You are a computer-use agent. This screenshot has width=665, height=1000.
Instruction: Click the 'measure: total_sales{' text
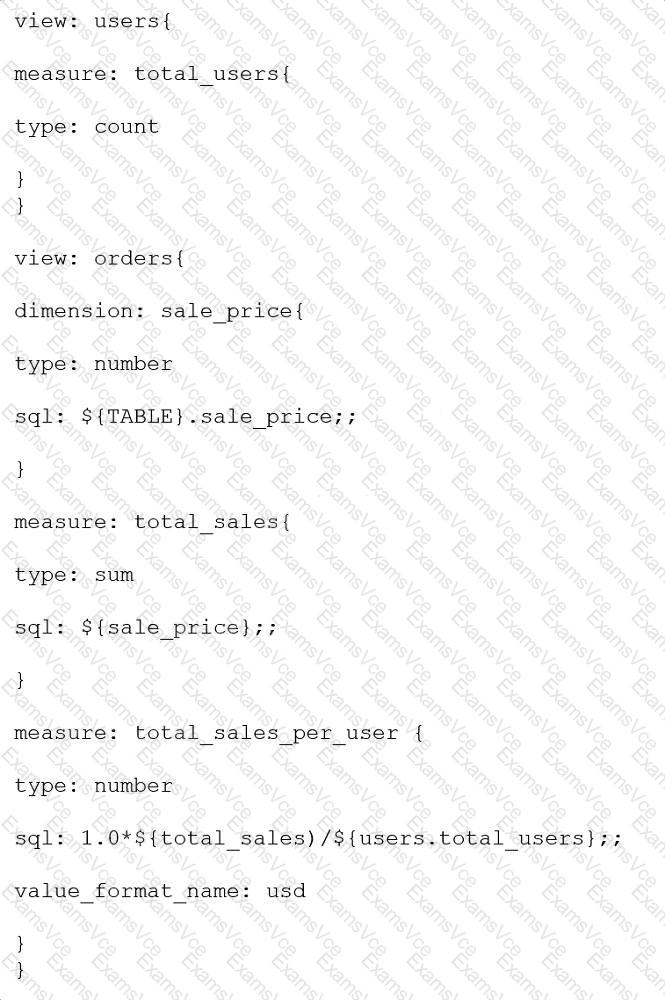152,522
